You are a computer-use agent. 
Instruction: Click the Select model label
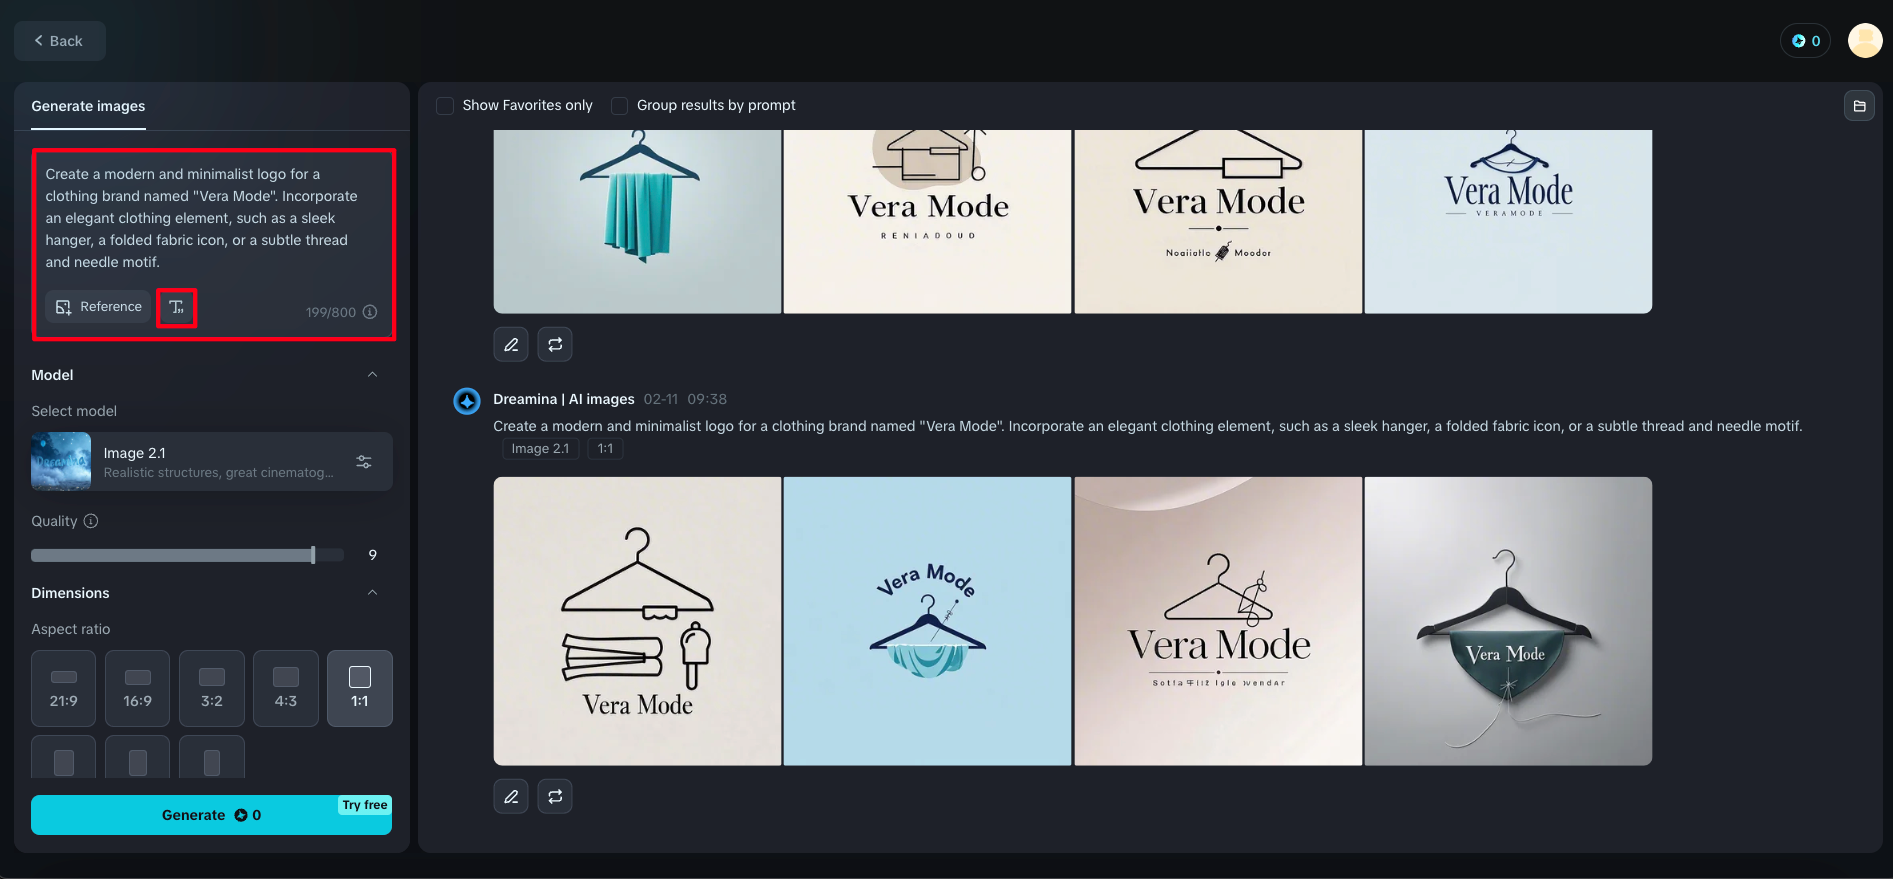pyautogui.click(x=74, y=411)
